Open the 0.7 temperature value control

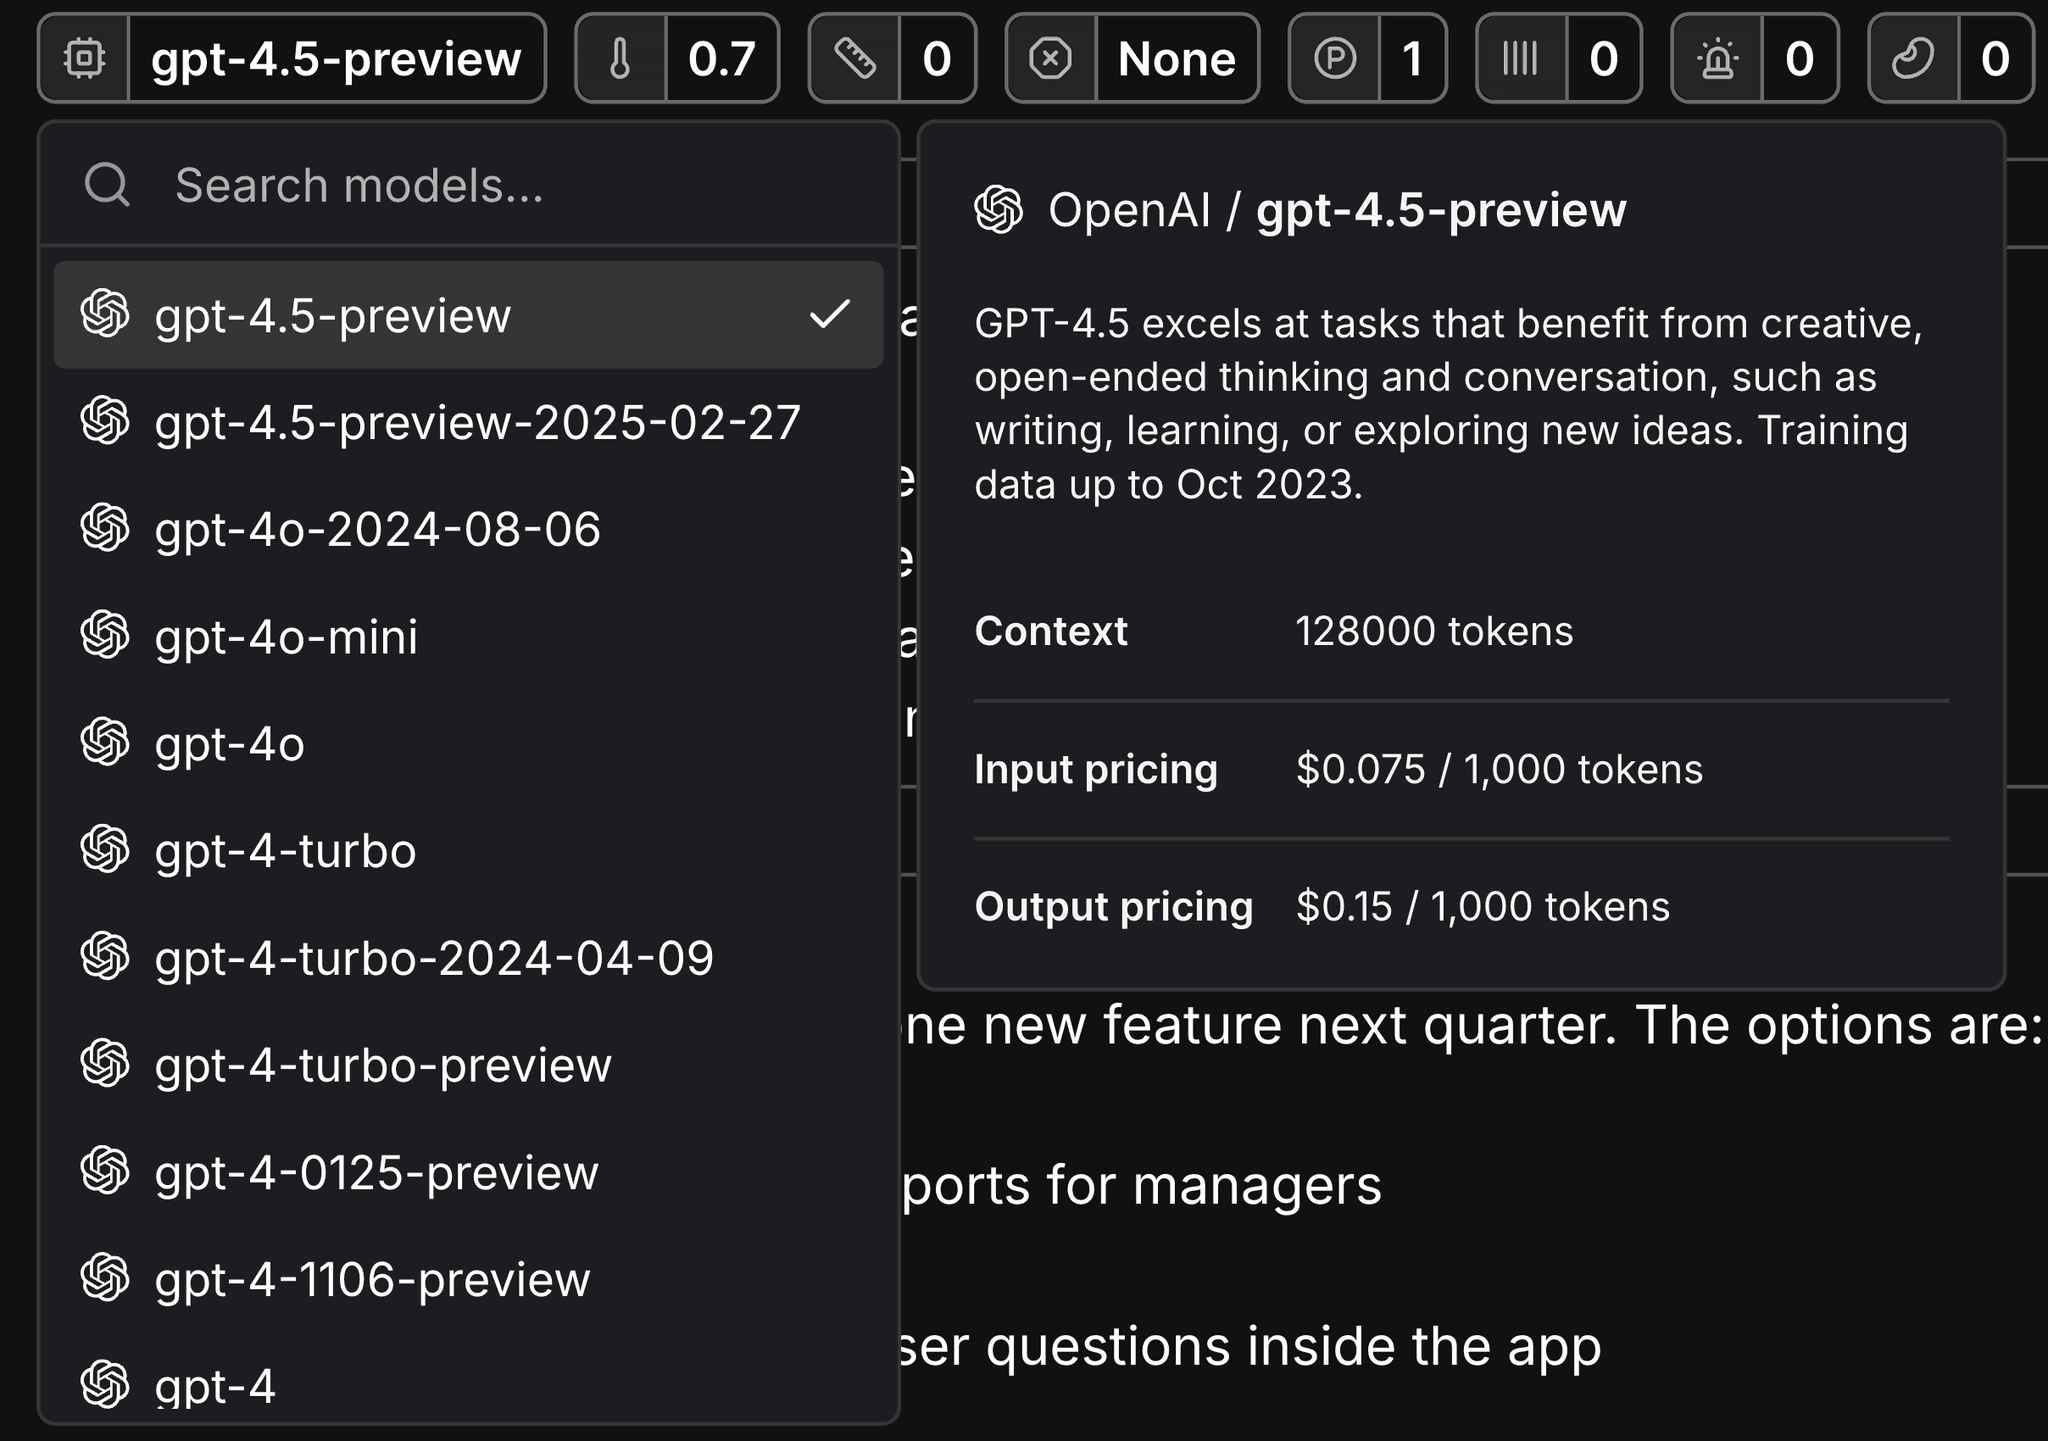(x=721, y=59)
